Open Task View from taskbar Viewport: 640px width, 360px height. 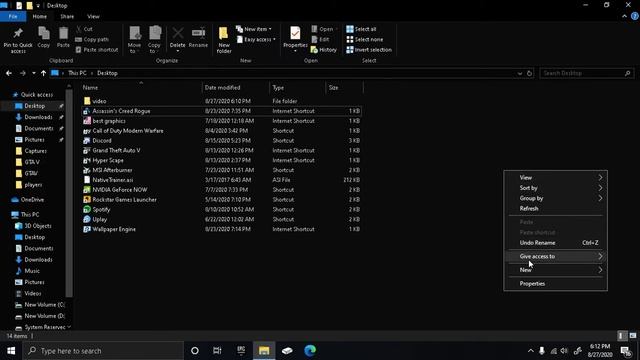tap(217, 351)
